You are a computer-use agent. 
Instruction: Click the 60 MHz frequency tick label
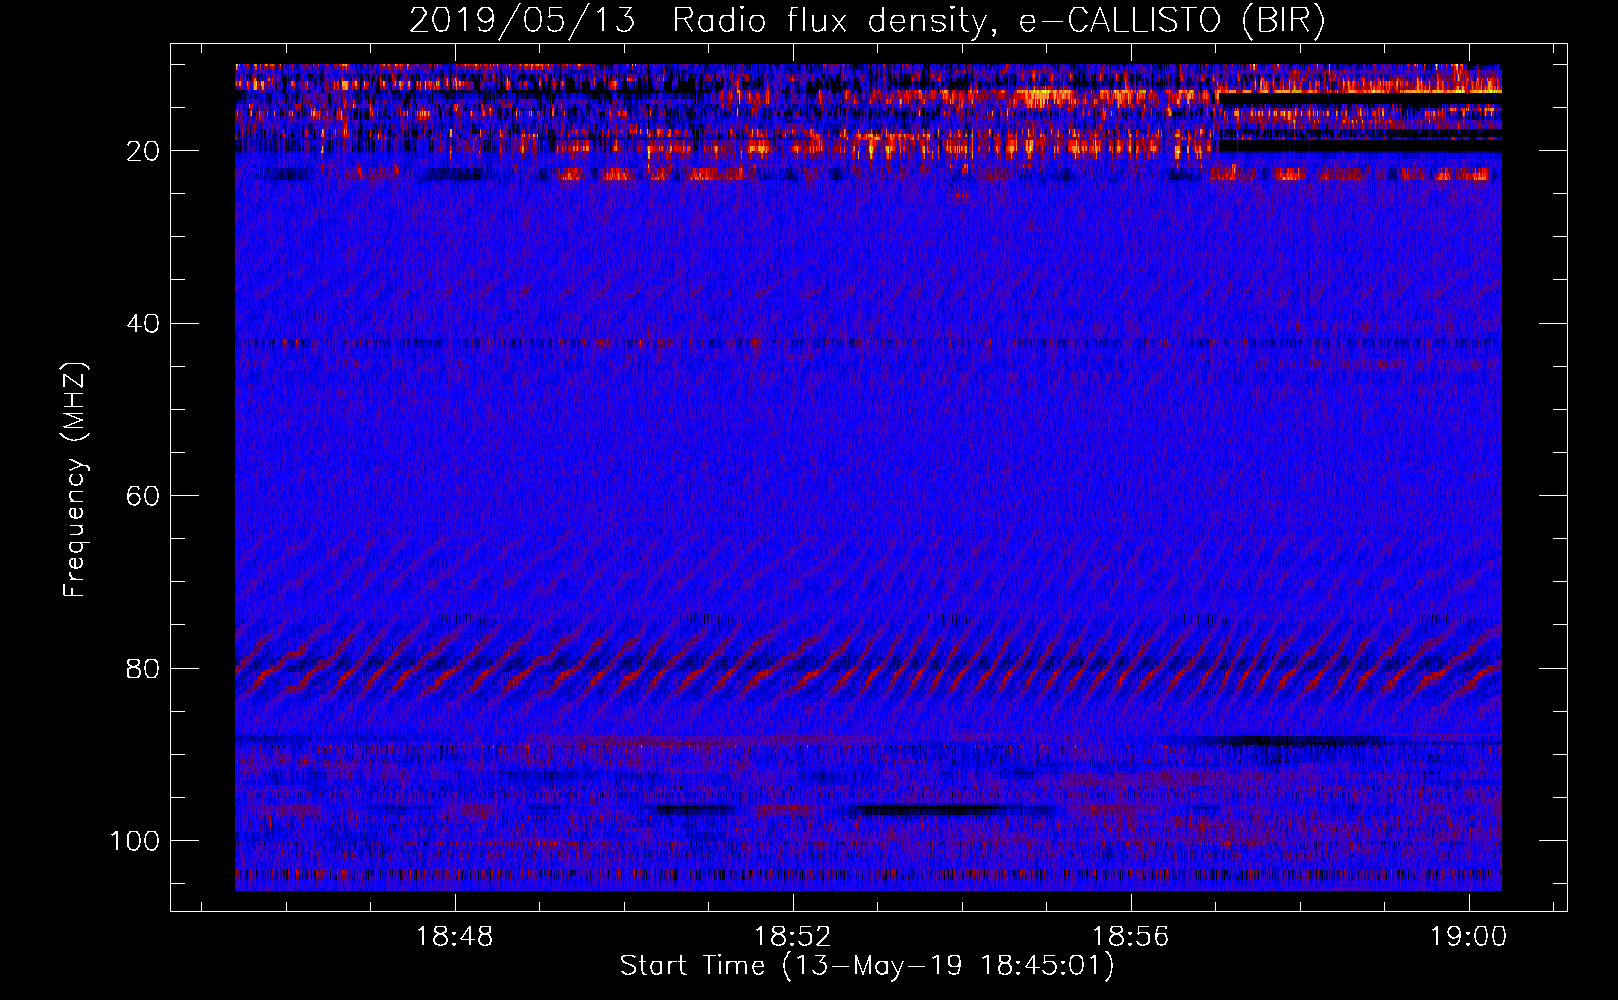pyautogui.click(x=144, y=496)
